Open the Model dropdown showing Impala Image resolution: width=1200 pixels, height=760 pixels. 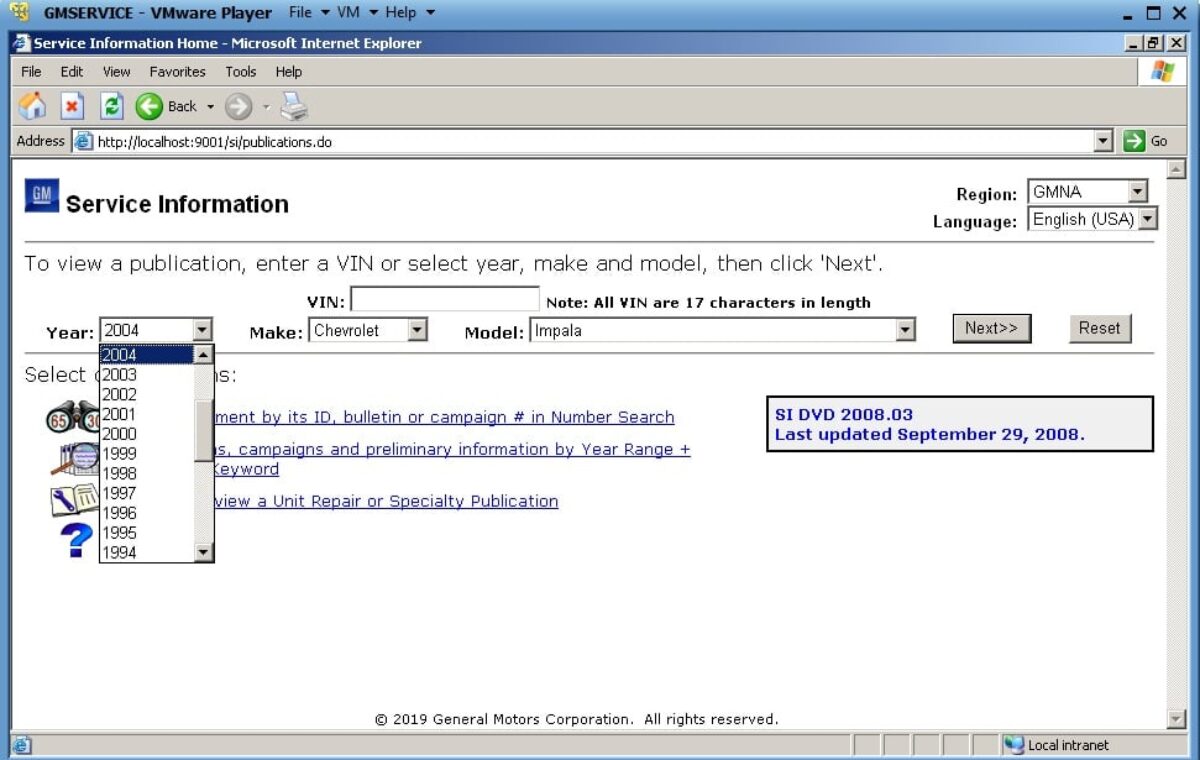pos(905,329)
